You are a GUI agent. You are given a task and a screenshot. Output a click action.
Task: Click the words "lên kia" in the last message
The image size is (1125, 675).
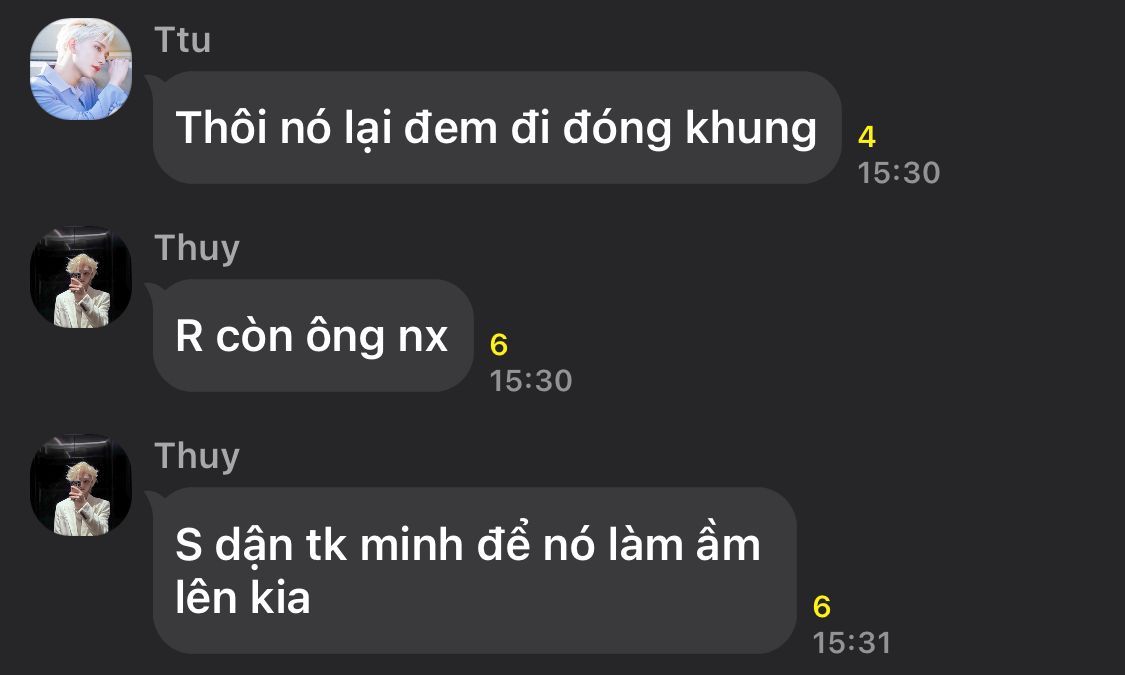click(x=243, y=597)
